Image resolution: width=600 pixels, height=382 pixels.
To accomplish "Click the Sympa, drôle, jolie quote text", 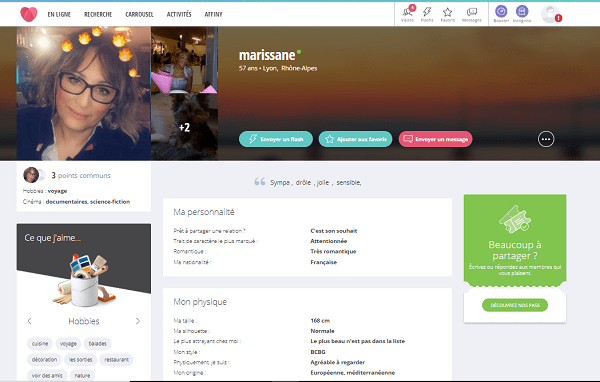I will [x=316, y=183].
